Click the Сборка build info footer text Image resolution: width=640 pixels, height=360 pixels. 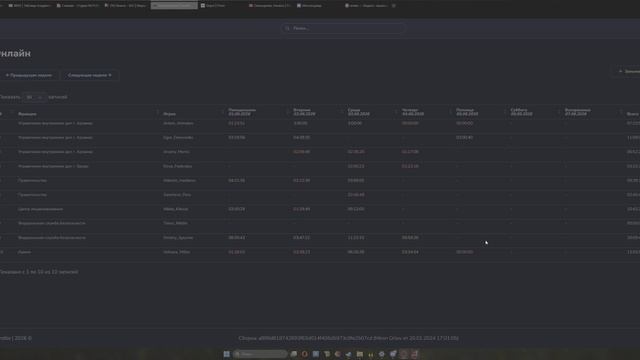tap(348, 338)
